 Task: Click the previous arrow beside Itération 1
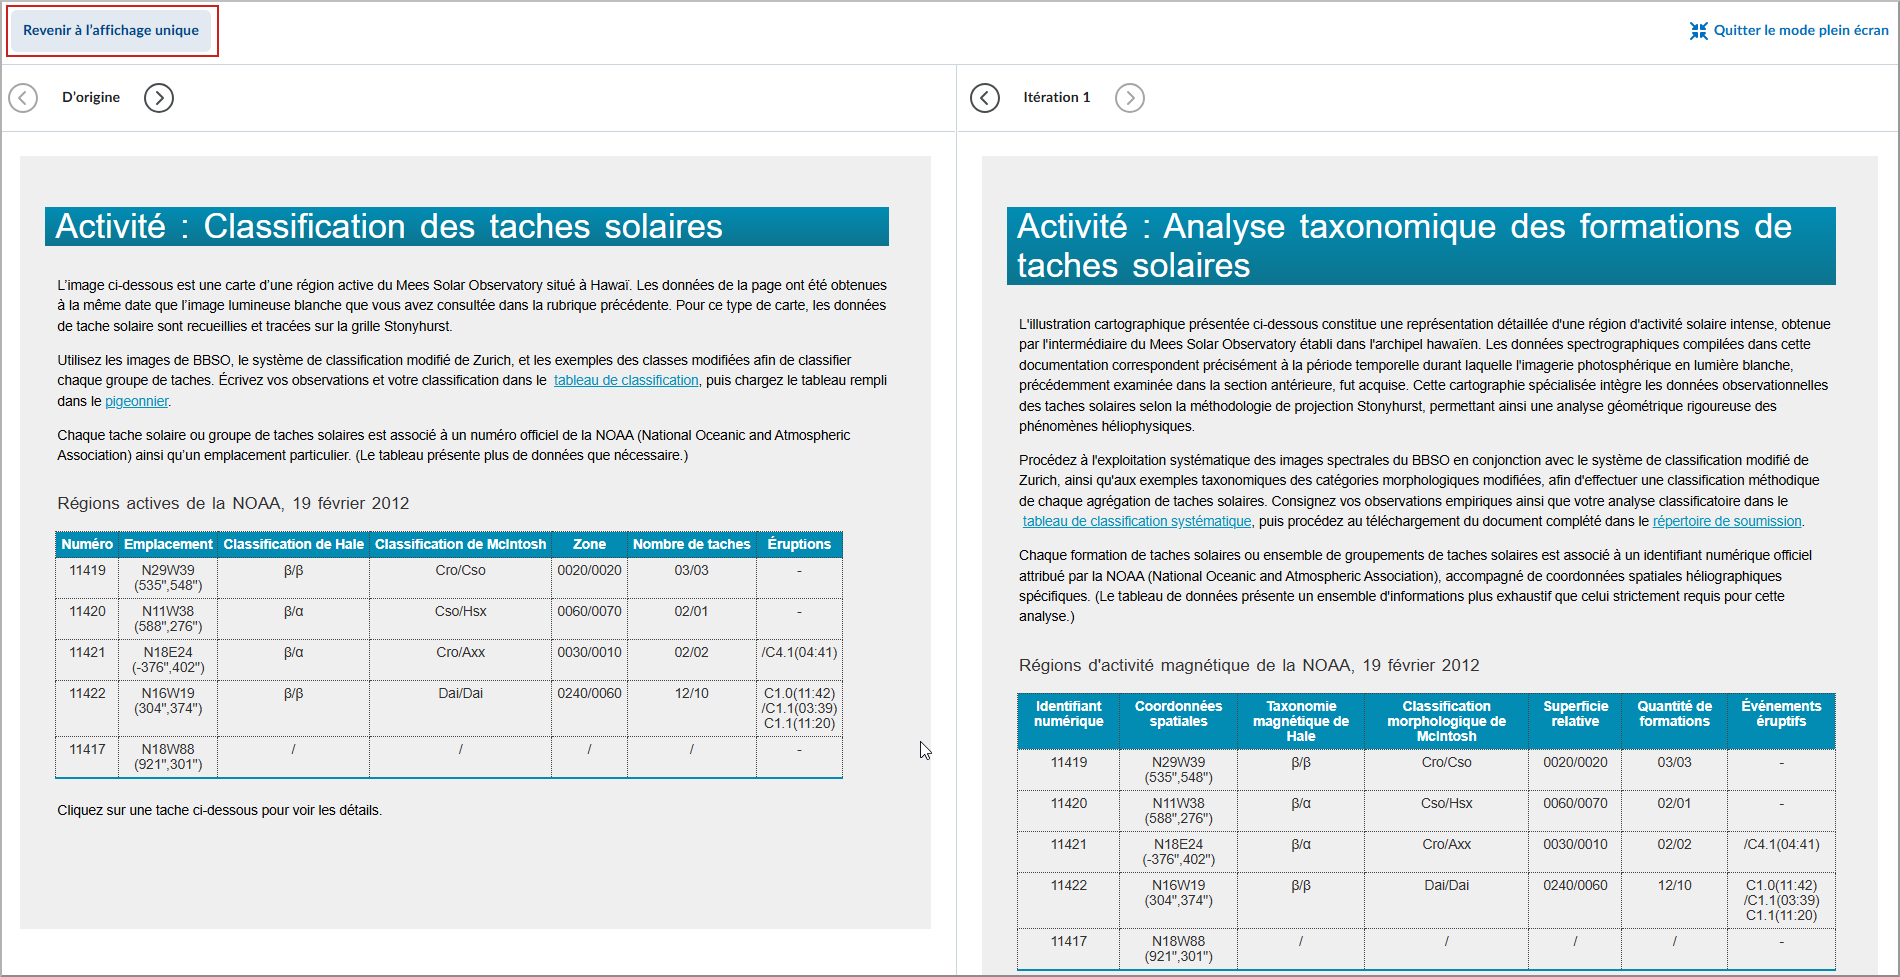pyautogui.click(x=985, y=98)
